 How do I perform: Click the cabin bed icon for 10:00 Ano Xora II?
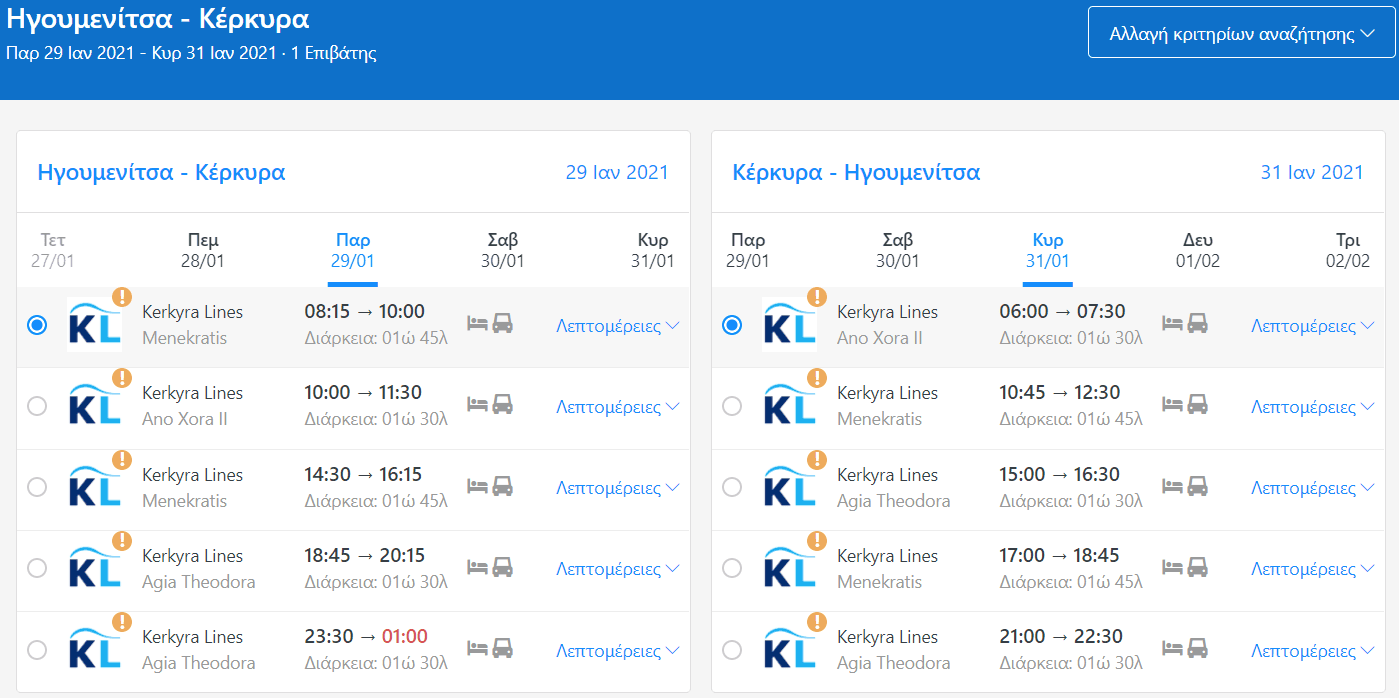pos(478,405)
